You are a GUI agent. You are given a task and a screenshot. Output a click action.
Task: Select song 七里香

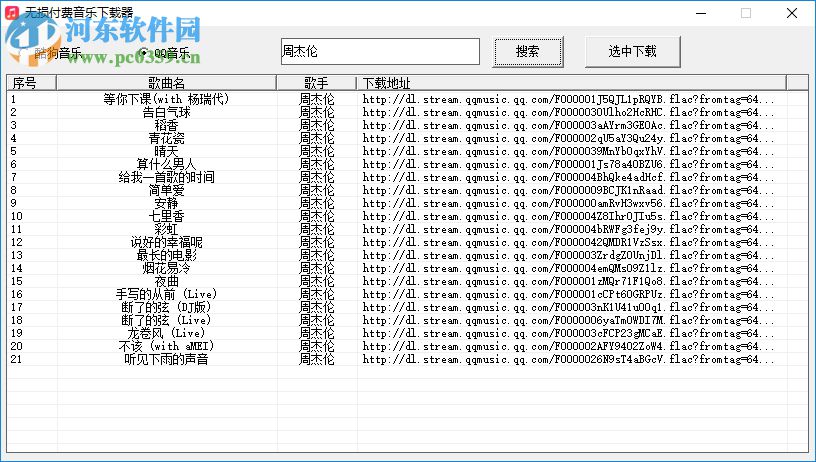pos(166,216)
